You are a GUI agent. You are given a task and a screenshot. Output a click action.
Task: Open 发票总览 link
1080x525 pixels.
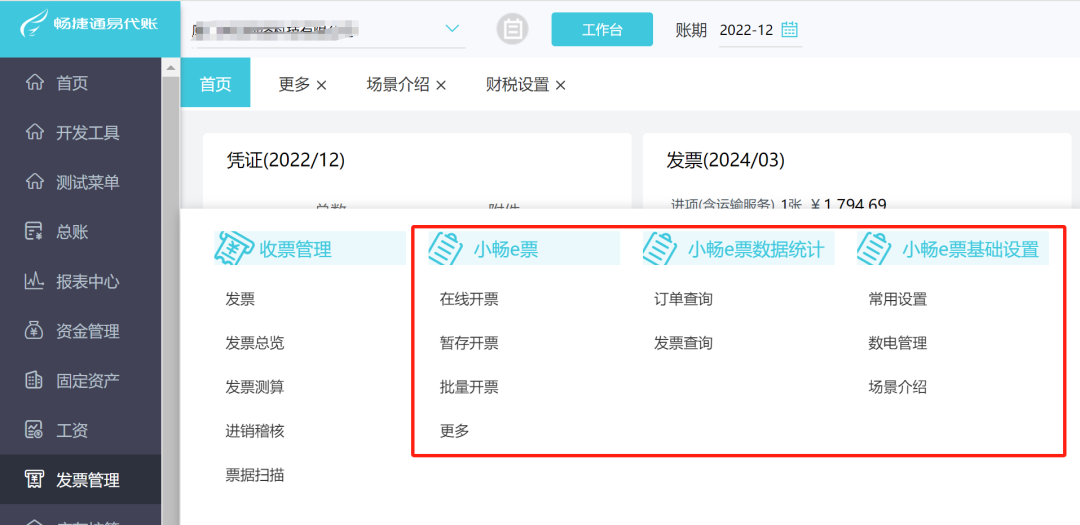click(255, 343)
